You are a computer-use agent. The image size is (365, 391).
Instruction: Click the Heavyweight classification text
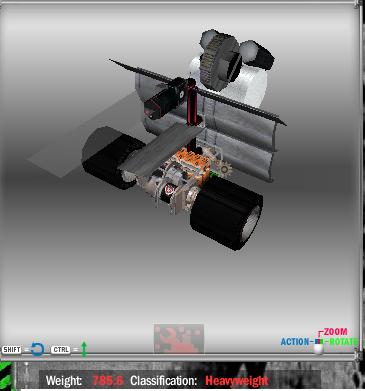tap(237, 381)
